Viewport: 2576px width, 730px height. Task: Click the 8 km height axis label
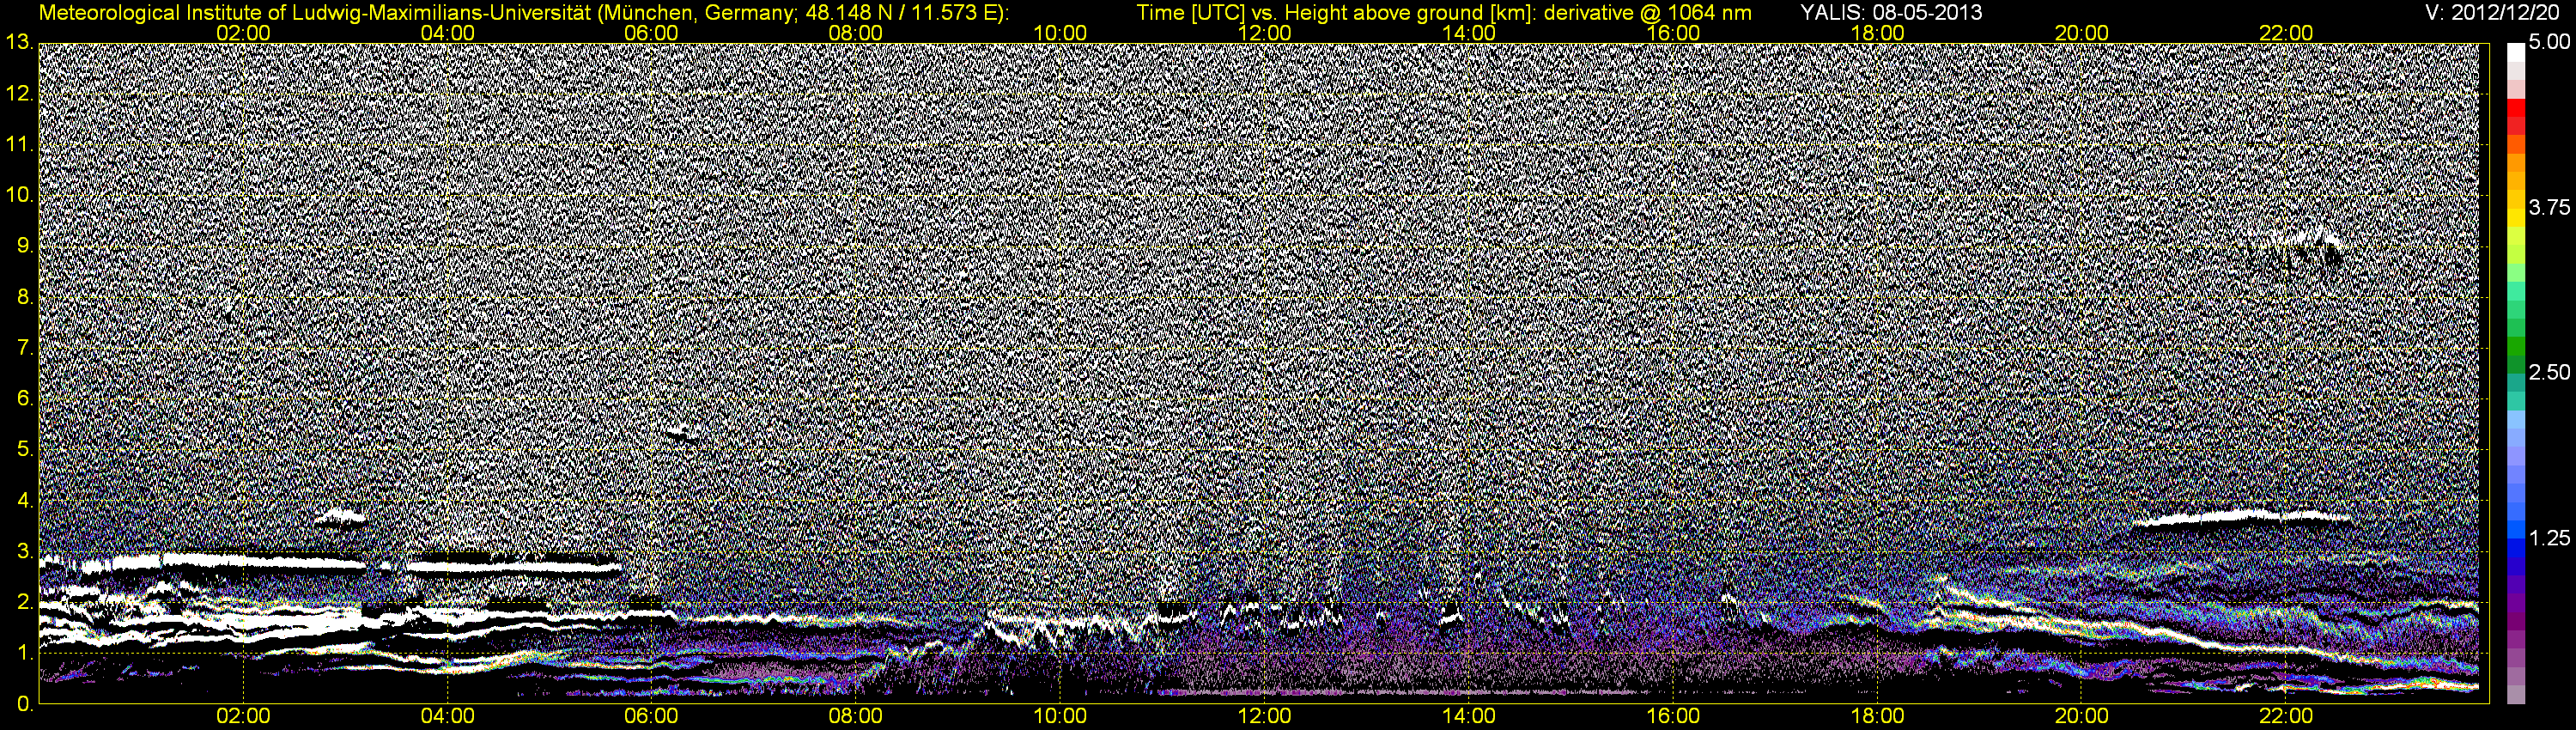click(24, 297)
